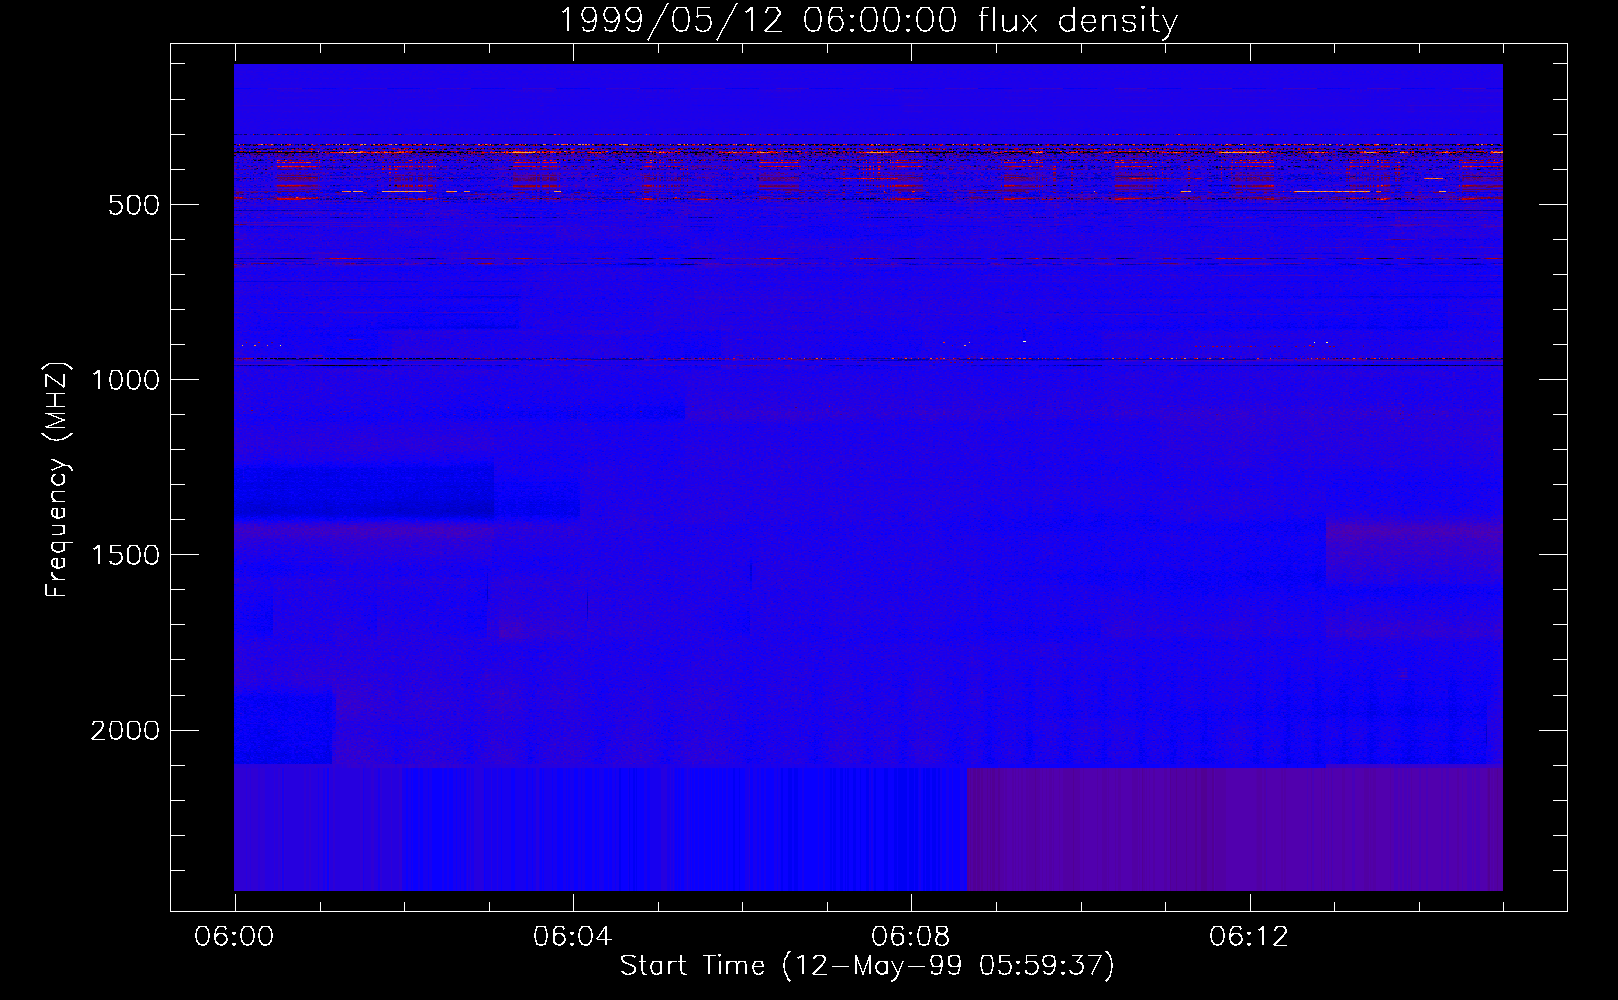Click the plot title '1999/05/12 06:00:00 flux density'
The image size is (1618, 1000).
[868, 20]
